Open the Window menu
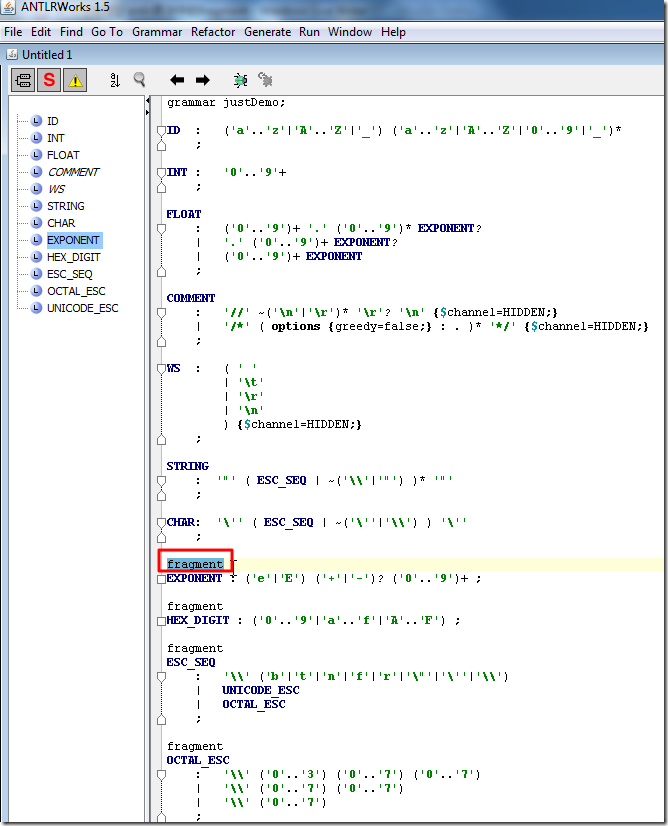Image resolution: width=668 pixels, height=826 pixels. click(350, 32)
